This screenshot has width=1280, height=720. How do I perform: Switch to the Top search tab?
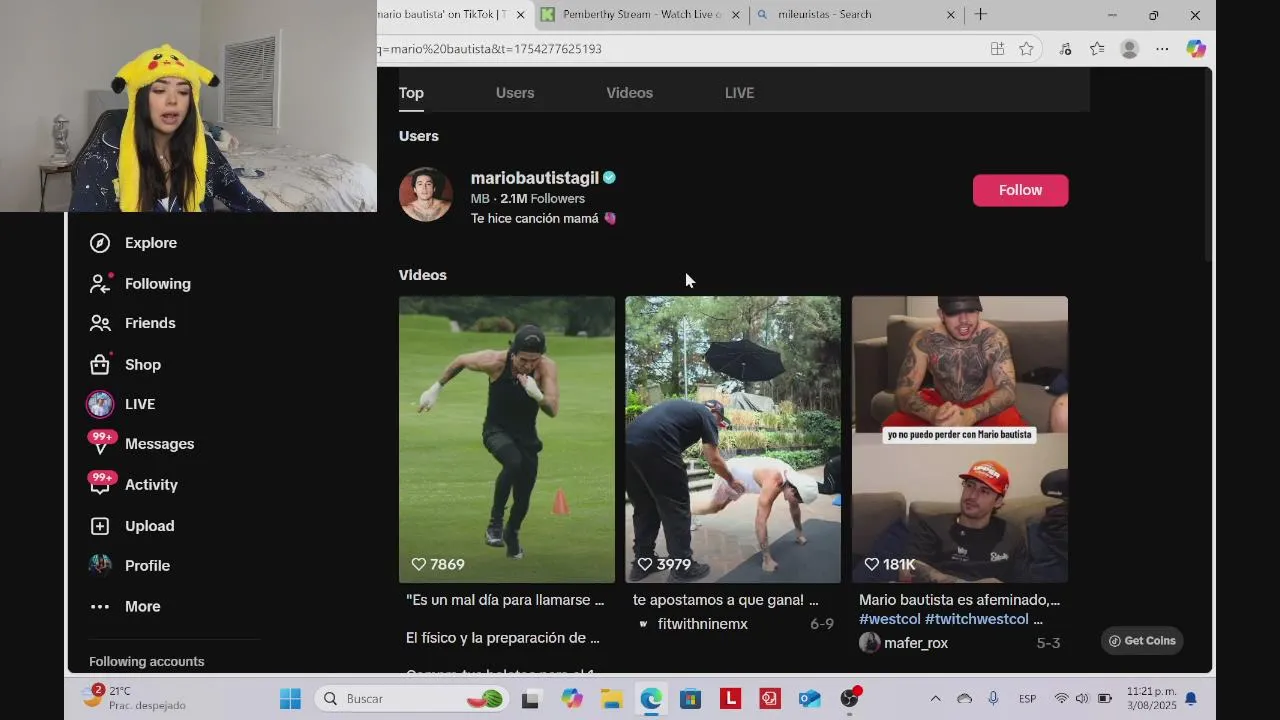(x=411, y=93)
